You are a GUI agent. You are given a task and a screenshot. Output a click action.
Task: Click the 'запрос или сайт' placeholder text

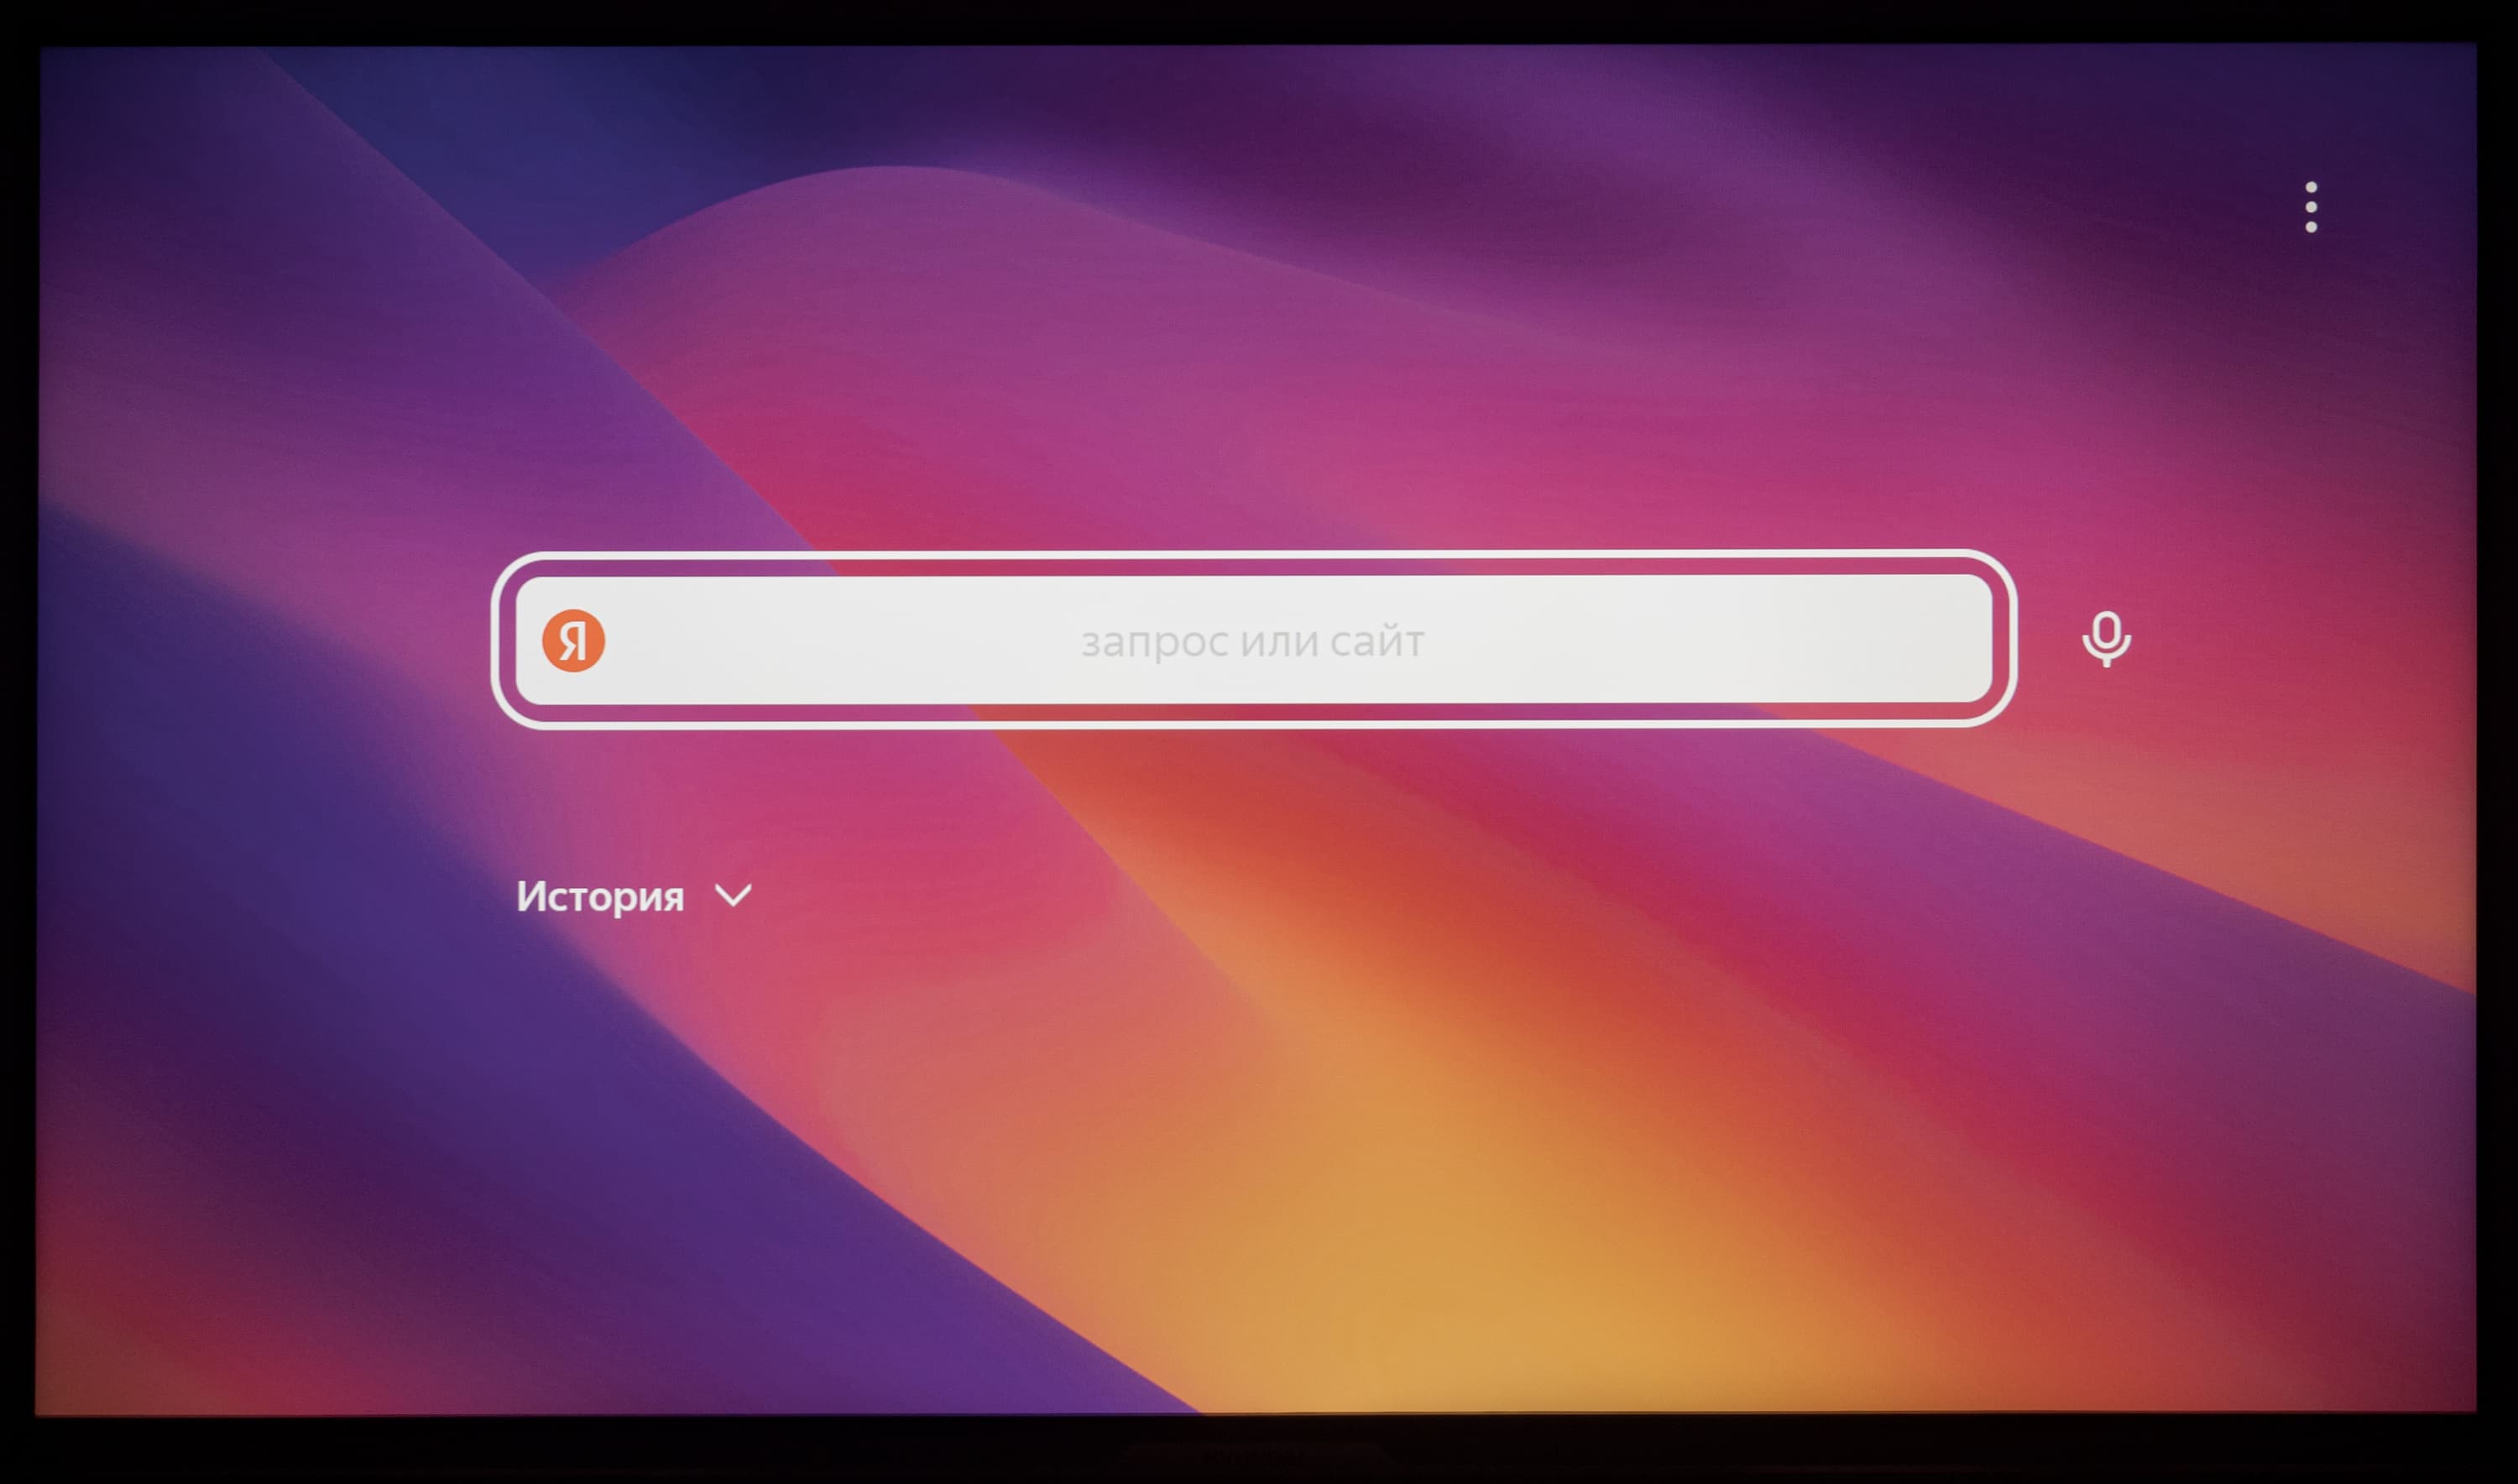tap(1252, 641)
